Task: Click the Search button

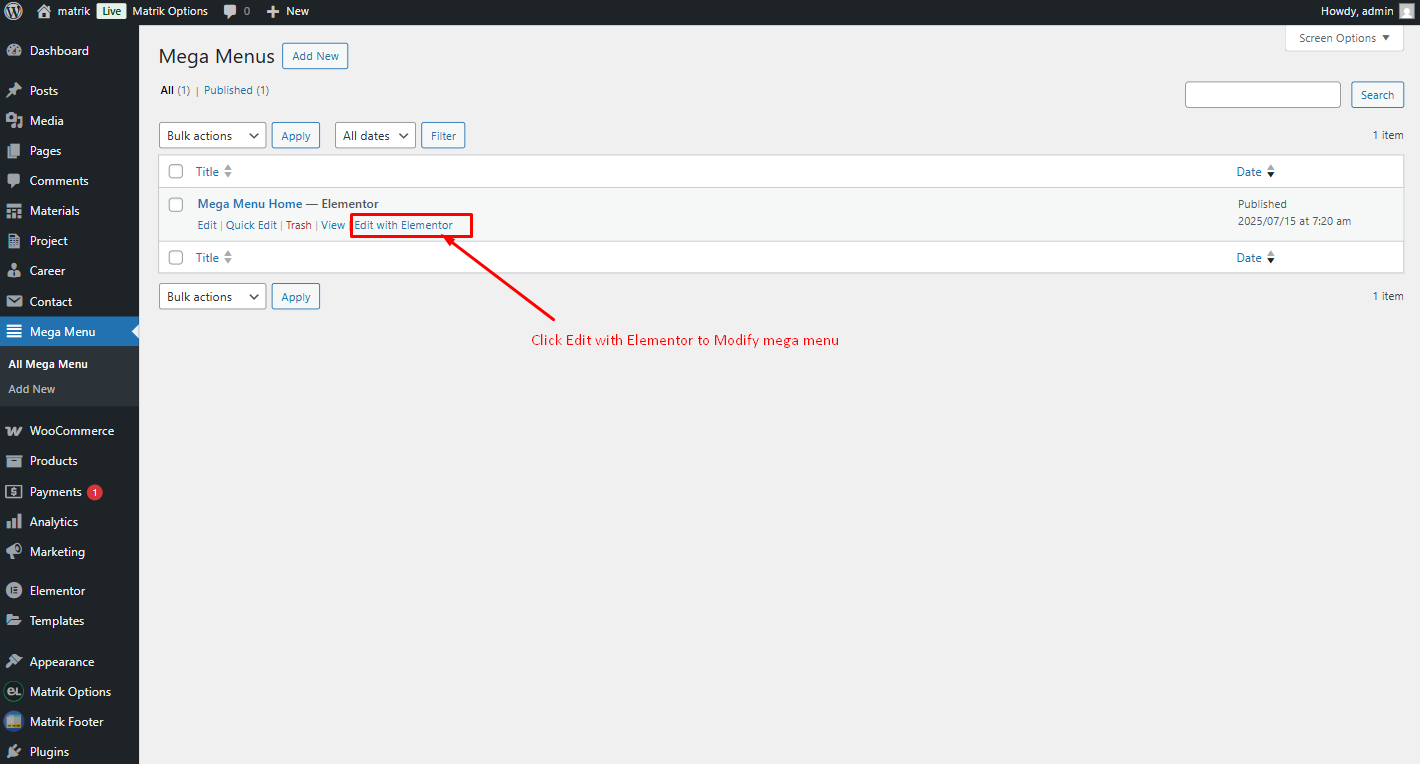Action: tap(1377, 95)
